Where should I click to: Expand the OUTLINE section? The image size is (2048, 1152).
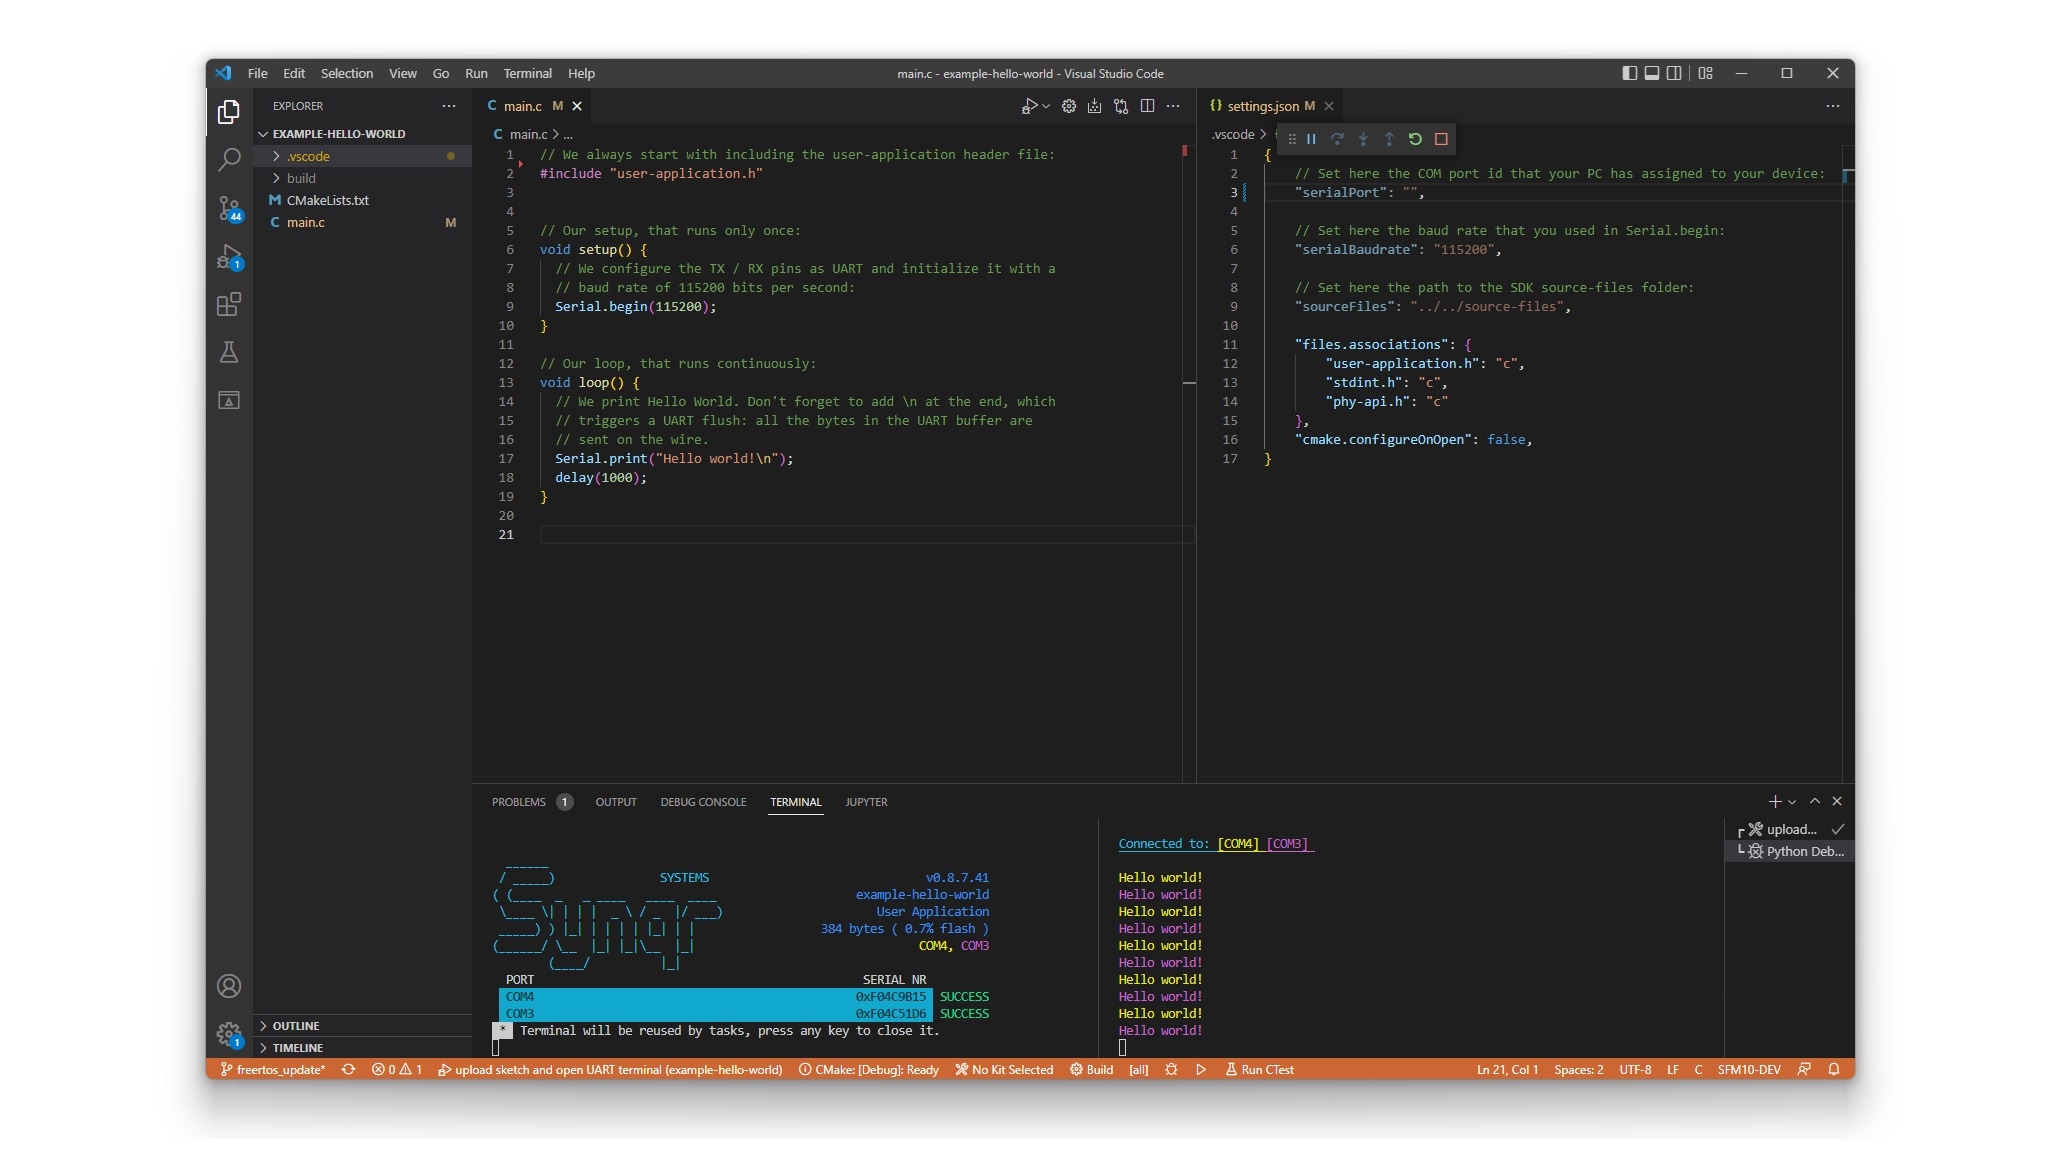296,1026
